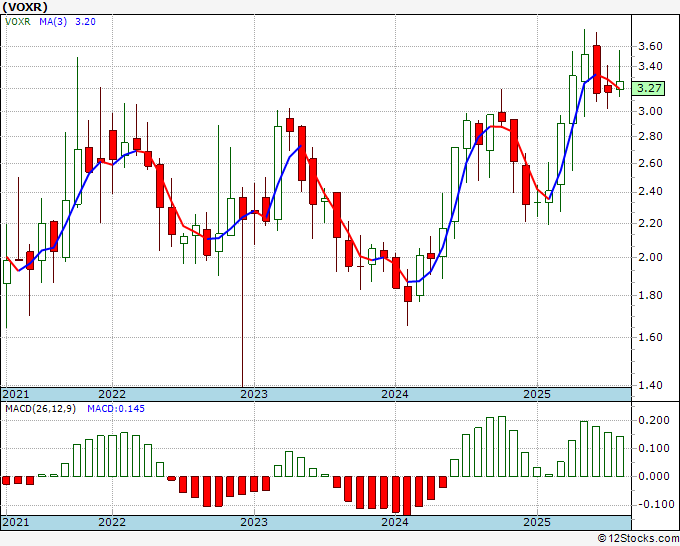Click the MACD(26,12,9) label

(40, 409)
